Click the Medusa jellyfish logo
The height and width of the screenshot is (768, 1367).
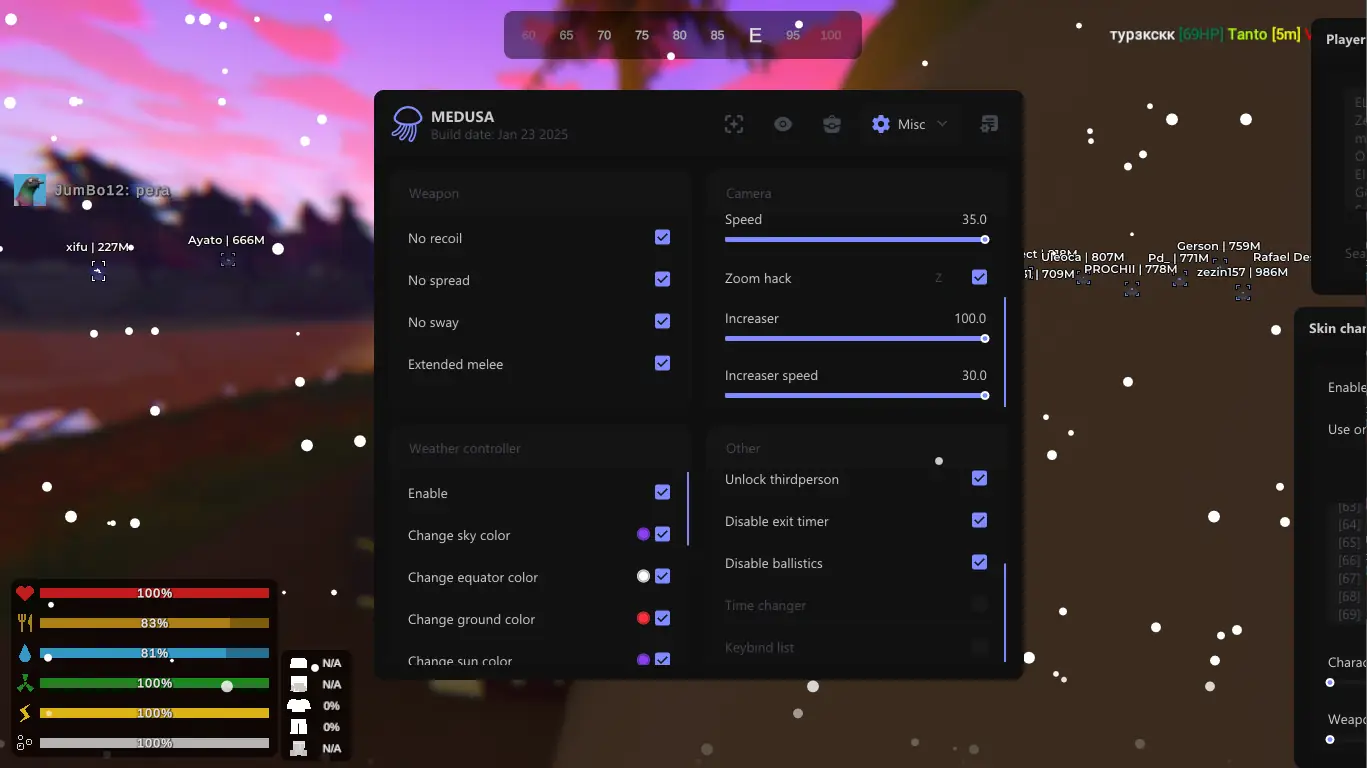(406, 124)
